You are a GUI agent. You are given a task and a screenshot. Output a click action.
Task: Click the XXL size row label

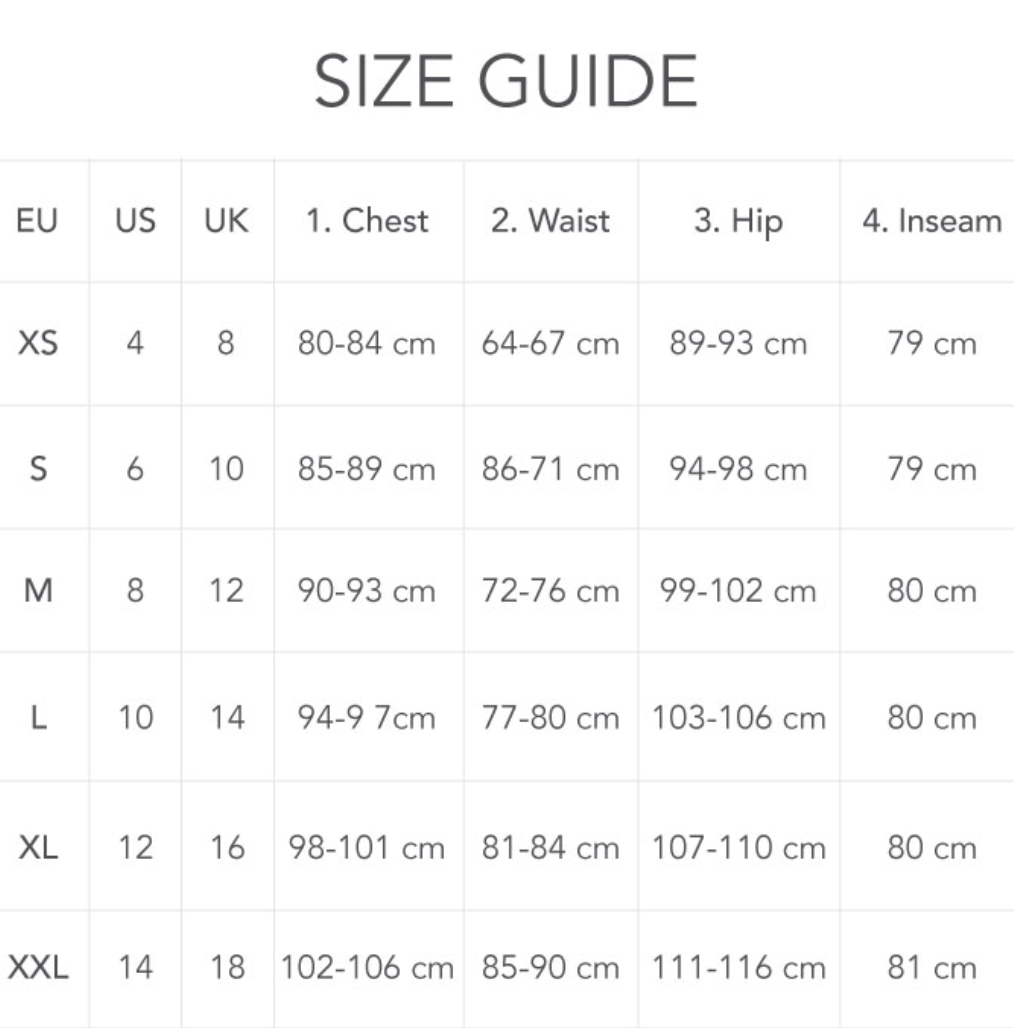pos(38,968)
